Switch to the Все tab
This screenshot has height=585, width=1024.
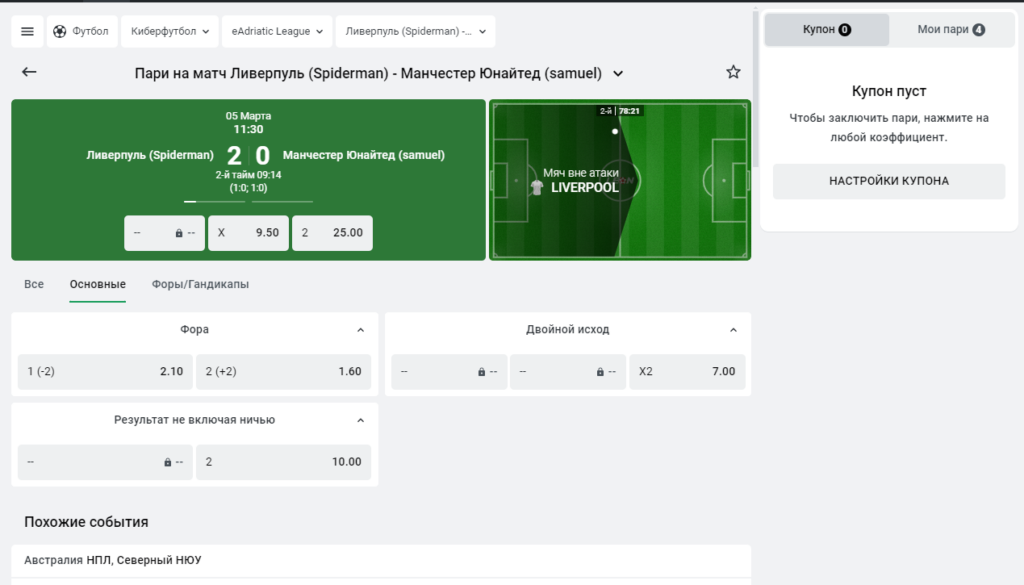34,284
